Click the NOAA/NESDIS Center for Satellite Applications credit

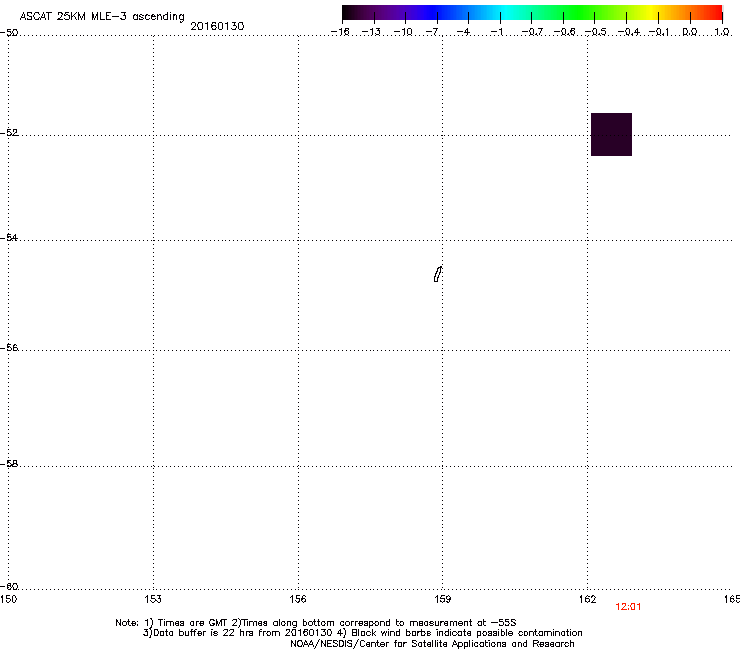[432, 644]
